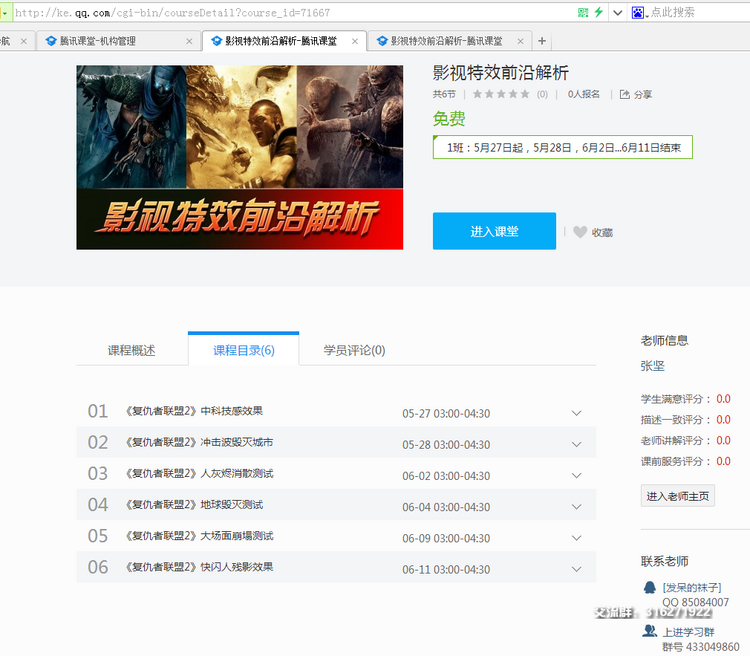Expand lesson 05 大场面崩塌测试 chevron
The width and height of the screenshot is (750, 656).
(576, 538)
